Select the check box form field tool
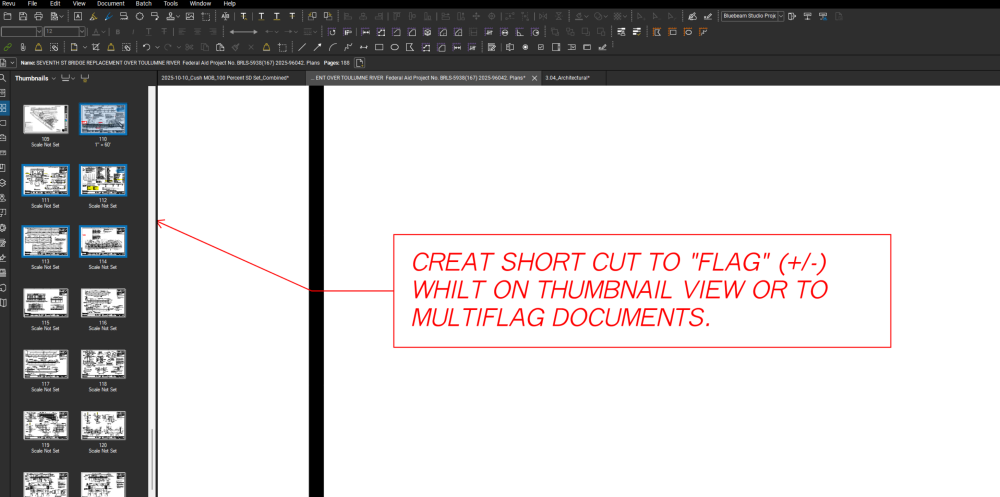The width and height of the screenshot is (1000, 497). [x=540, y=47]
